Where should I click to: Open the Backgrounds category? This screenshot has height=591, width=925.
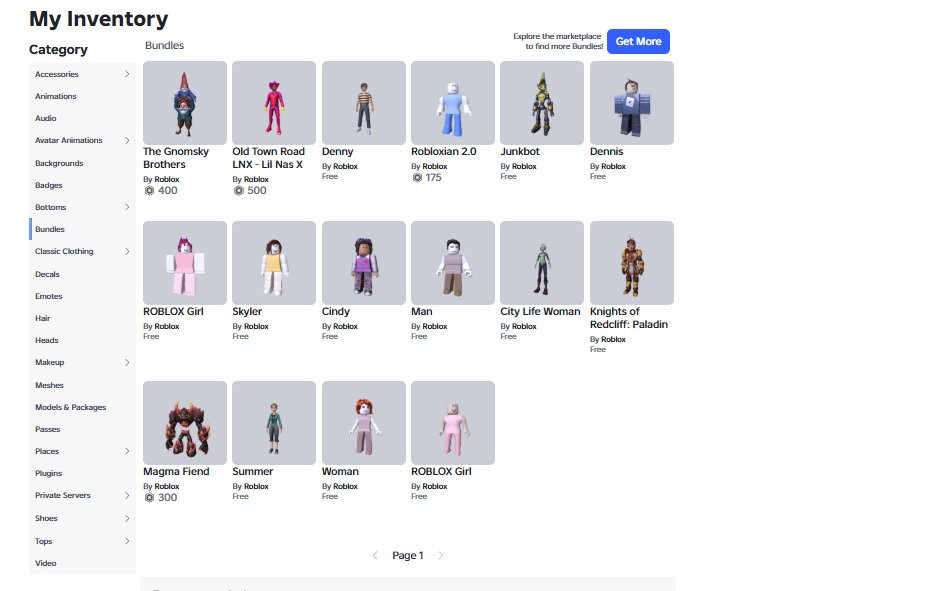(x=59, y=163)
